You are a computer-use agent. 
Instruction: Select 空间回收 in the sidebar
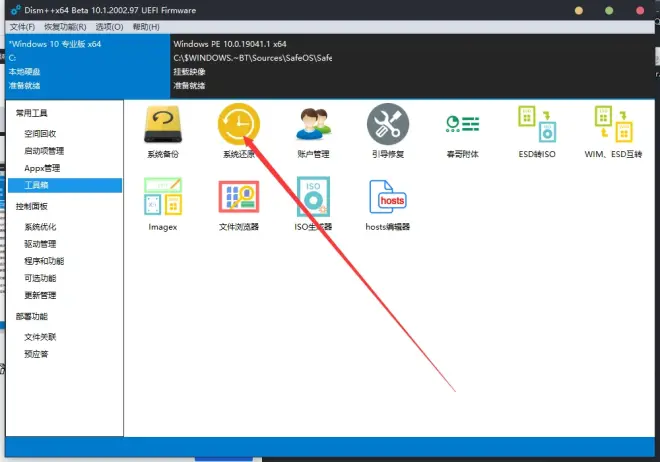point(40,134)
